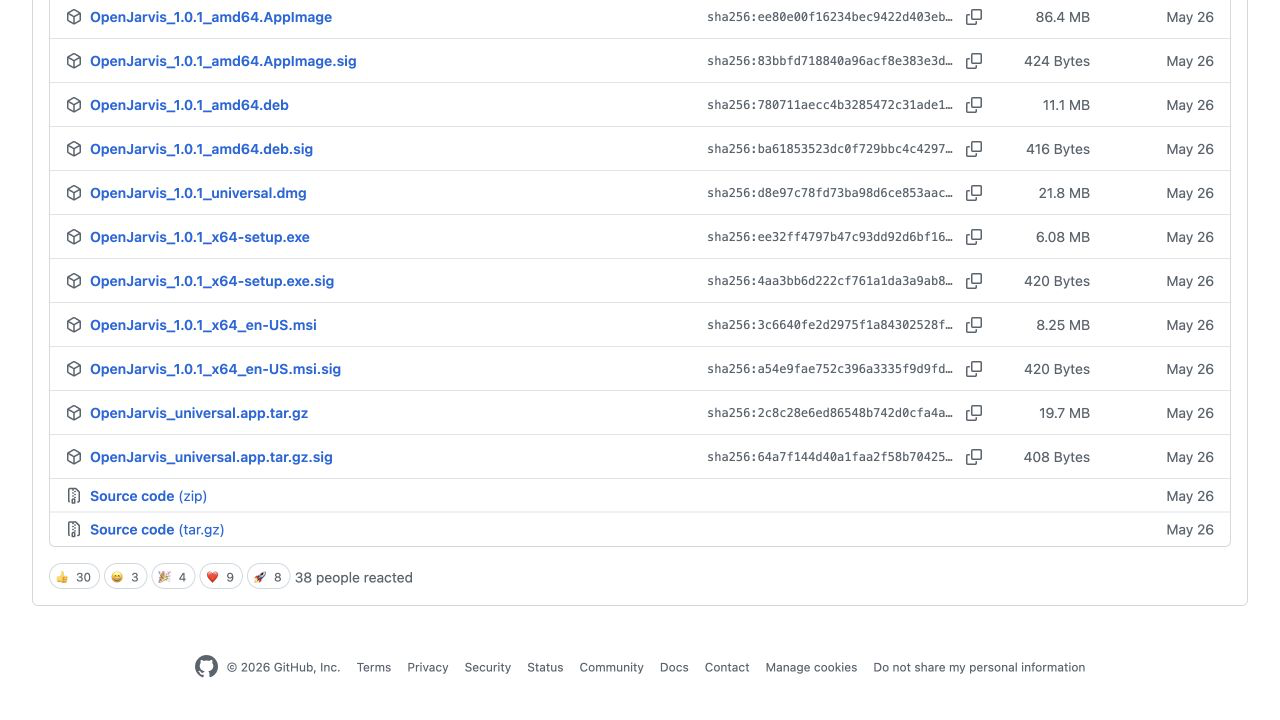
Task: Toggle the party popper reaction with 4
Action: (x=173, y=577)
